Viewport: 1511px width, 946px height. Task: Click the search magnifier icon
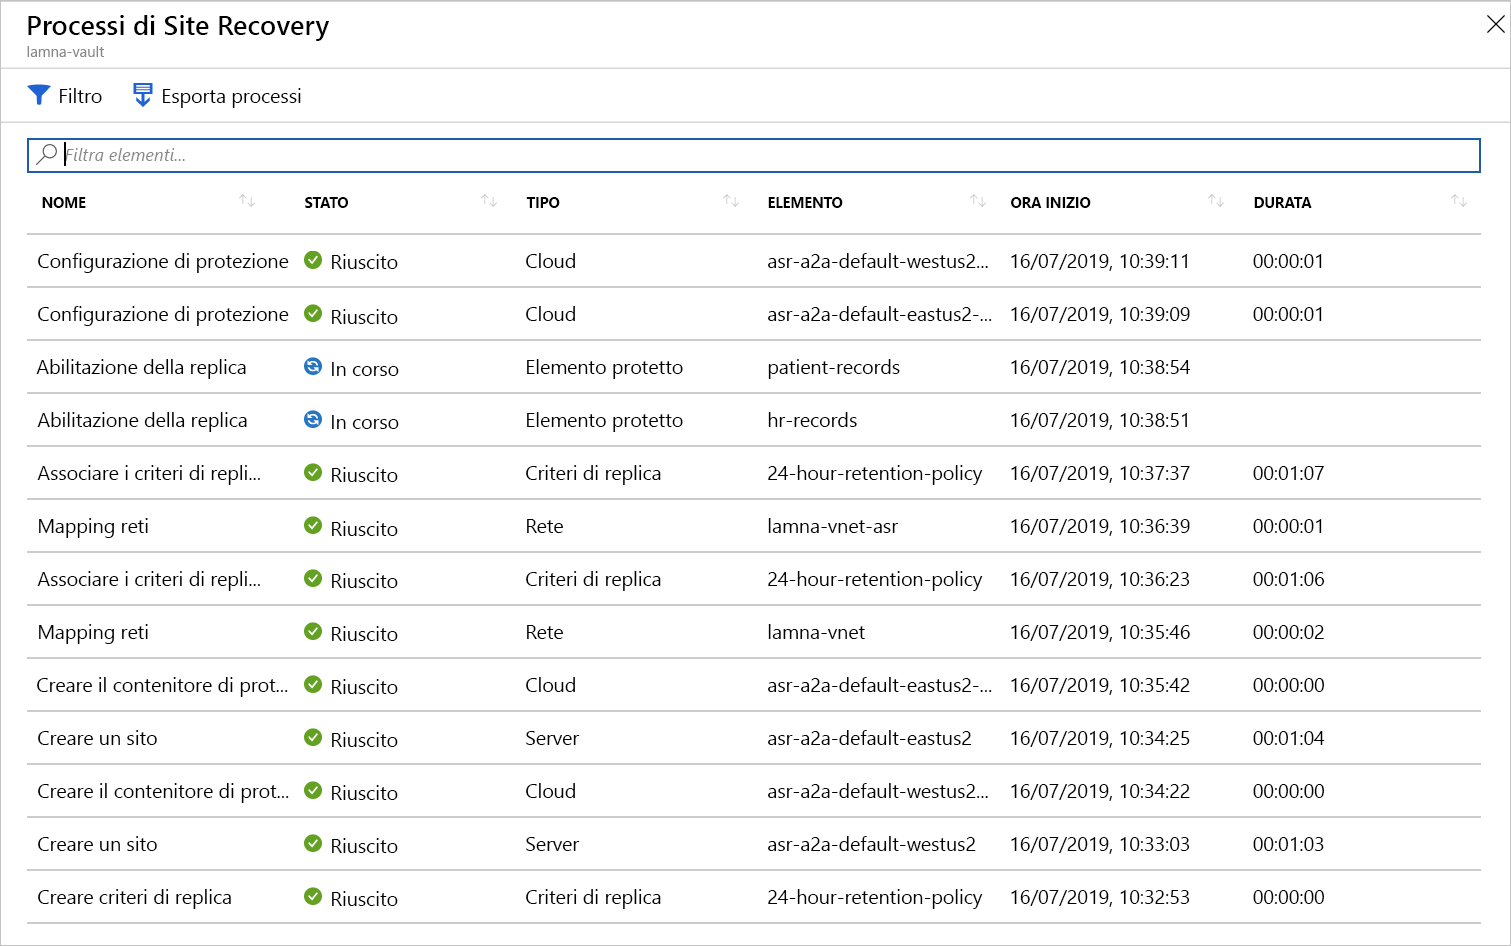coord(47,154)
